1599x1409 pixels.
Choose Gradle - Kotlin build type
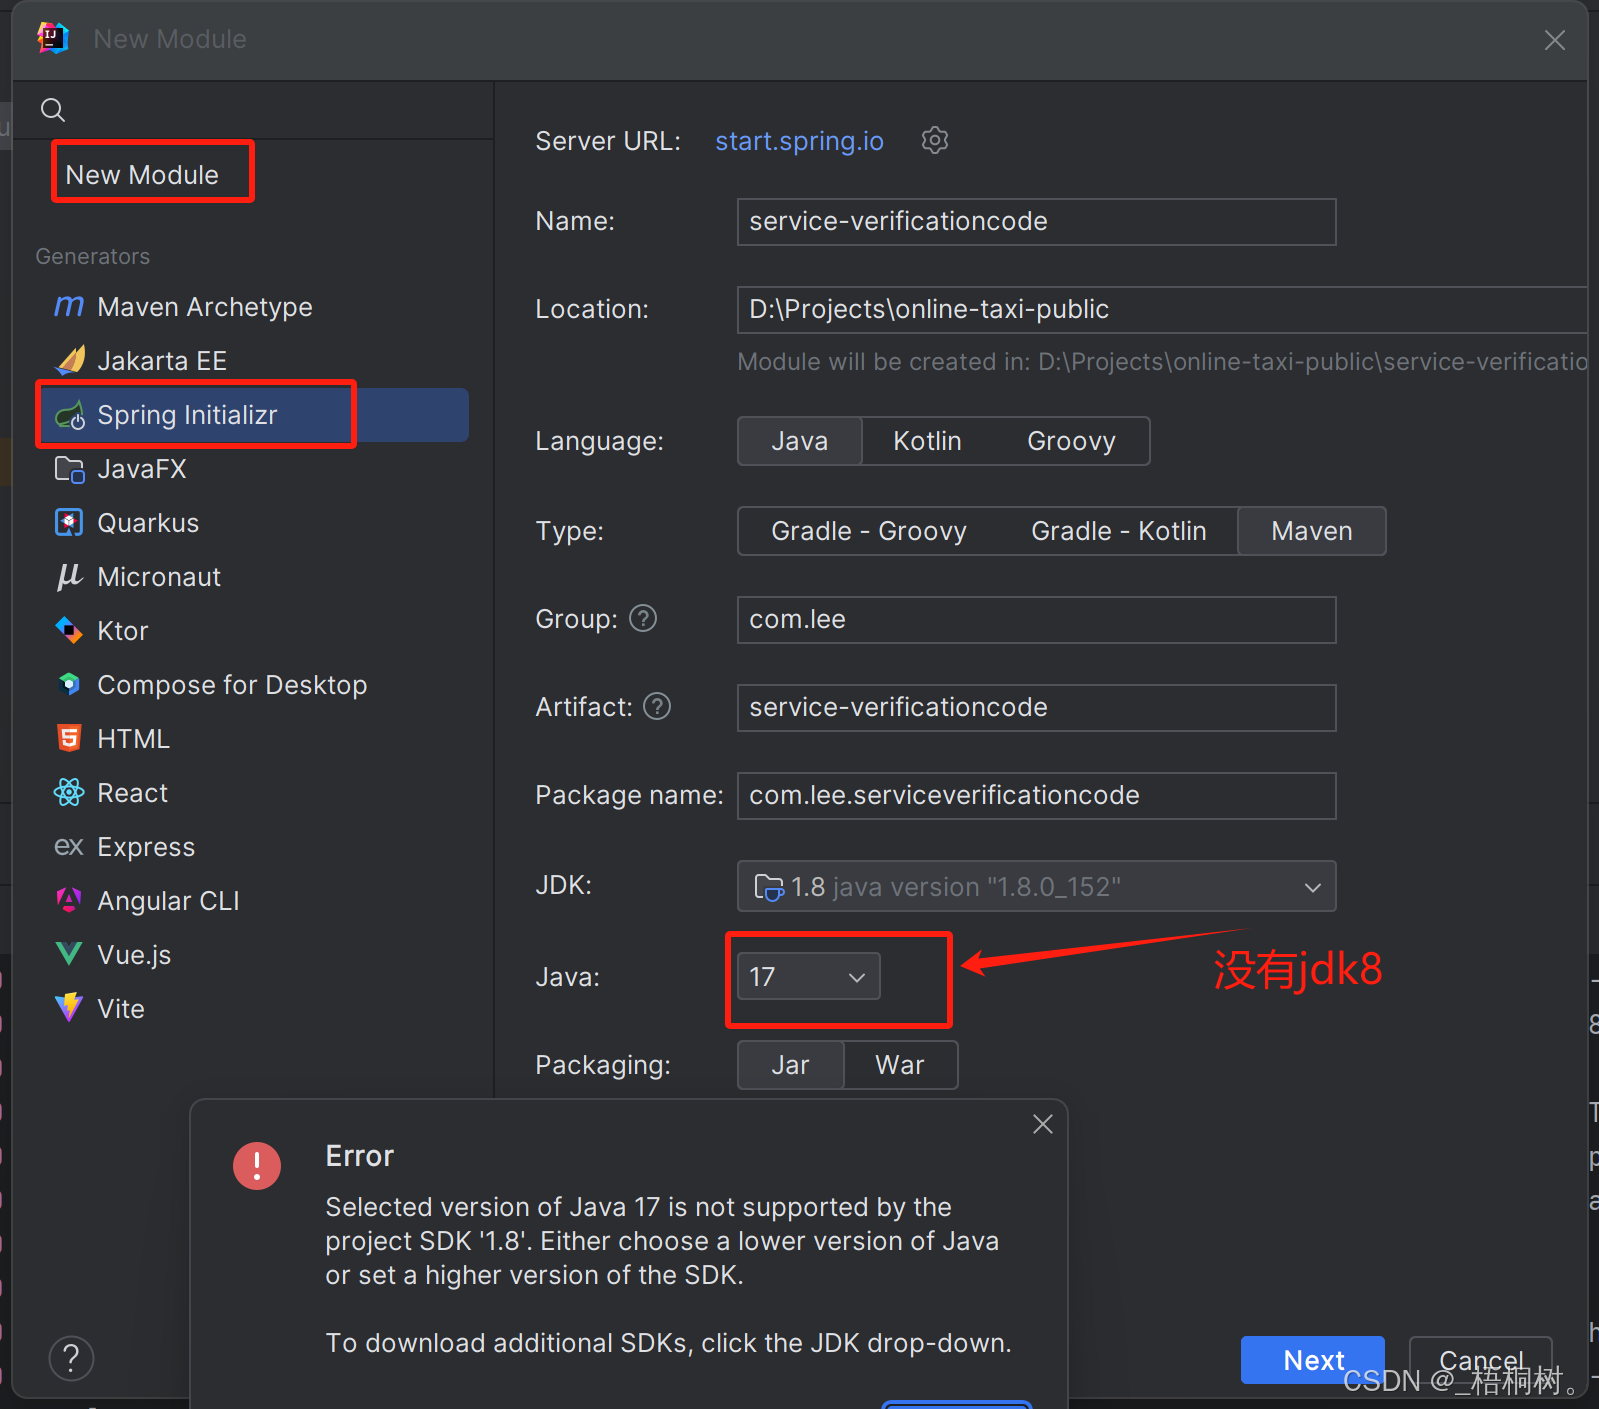[x=1119, y=531]
